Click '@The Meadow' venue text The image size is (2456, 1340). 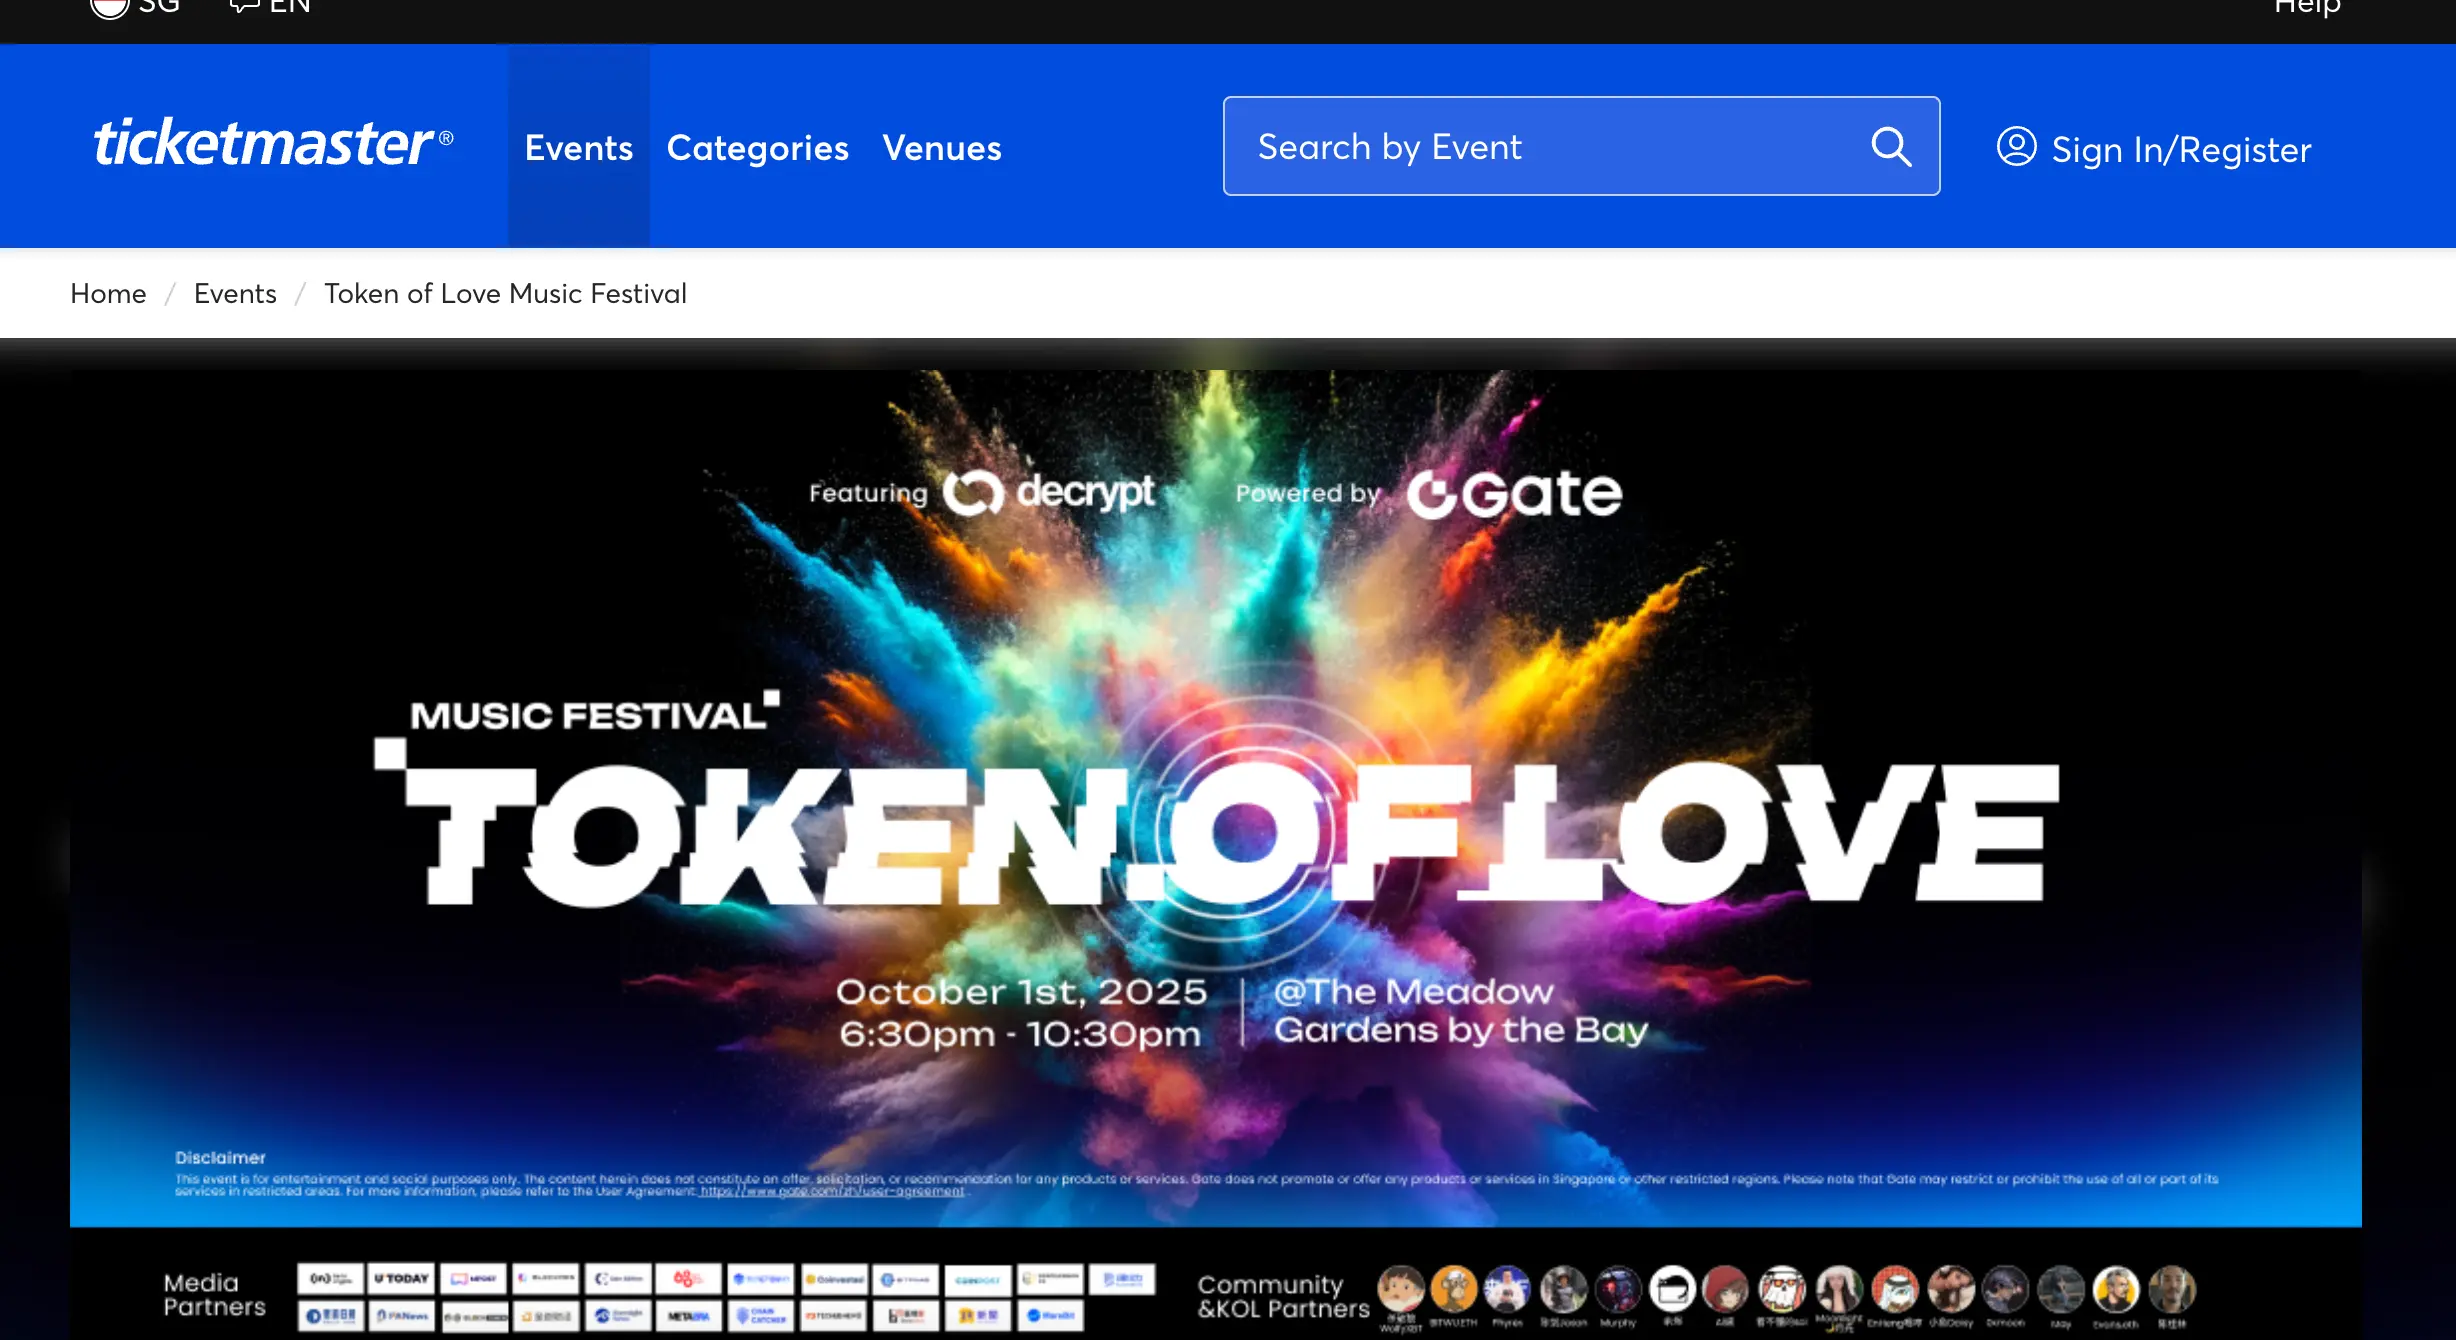pyautogui.click(x=1414, y=991)
